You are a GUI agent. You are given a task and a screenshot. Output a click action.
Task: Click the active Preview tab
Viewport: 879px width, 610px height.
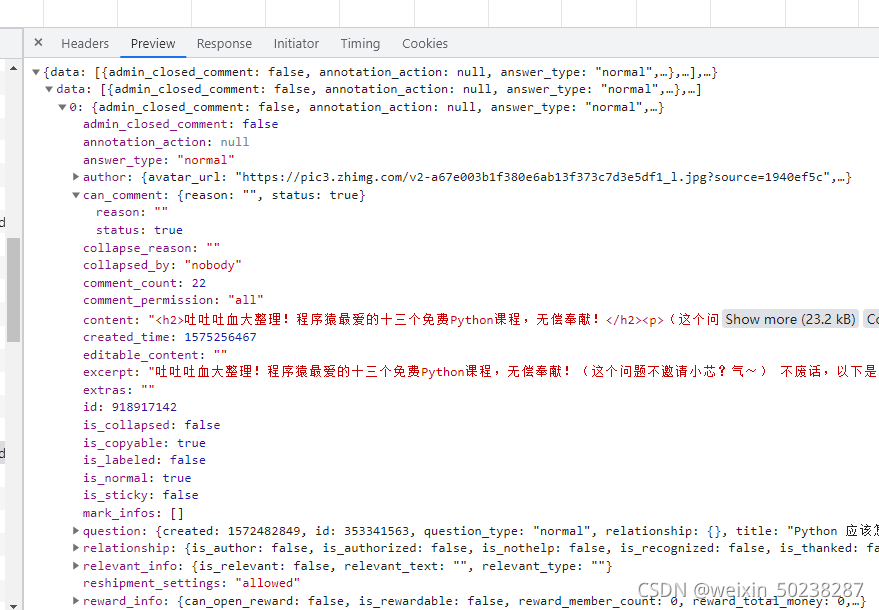click(x=153, y=43)
